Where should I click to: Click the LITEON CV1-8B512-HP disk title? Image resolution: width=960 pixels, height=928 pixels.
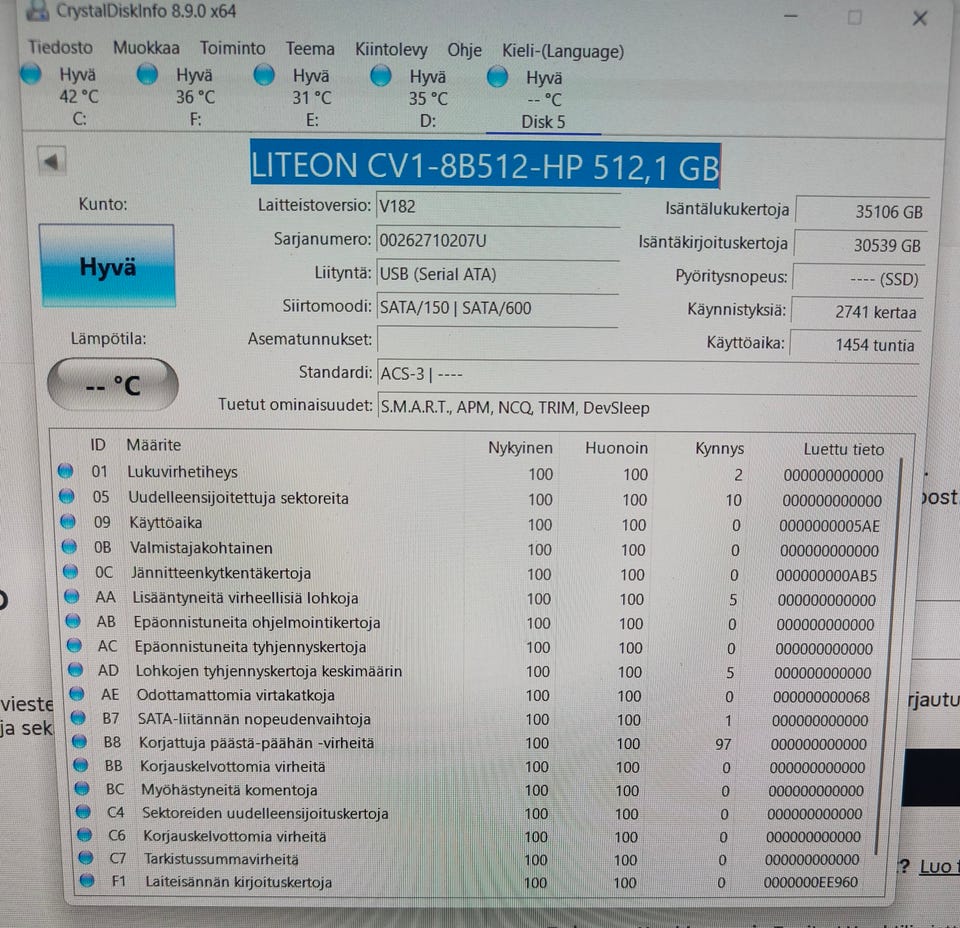(x=485, y=167)
